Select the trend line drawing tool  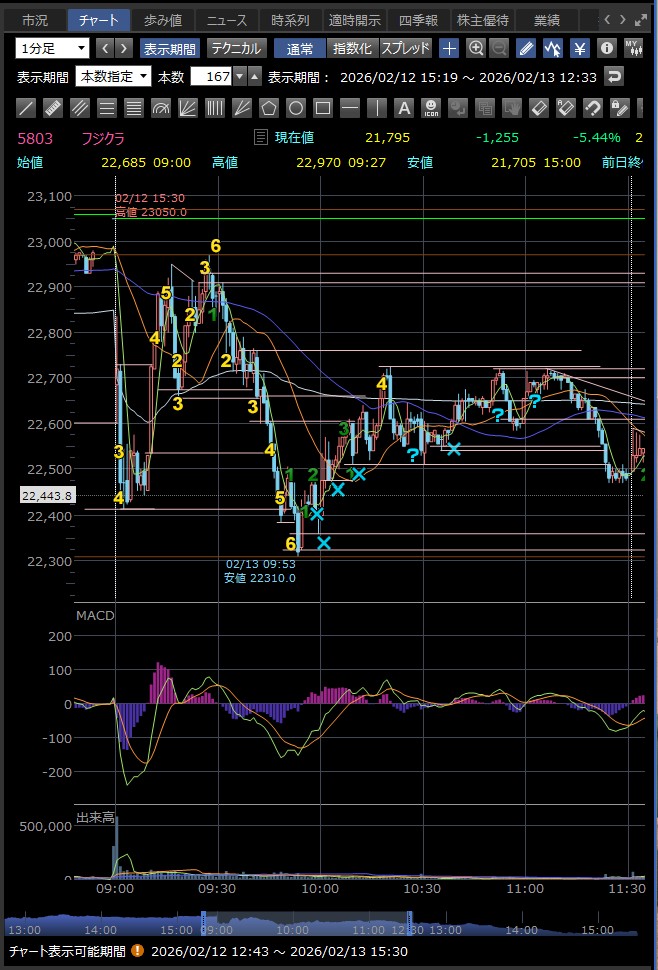click(28, 108)
